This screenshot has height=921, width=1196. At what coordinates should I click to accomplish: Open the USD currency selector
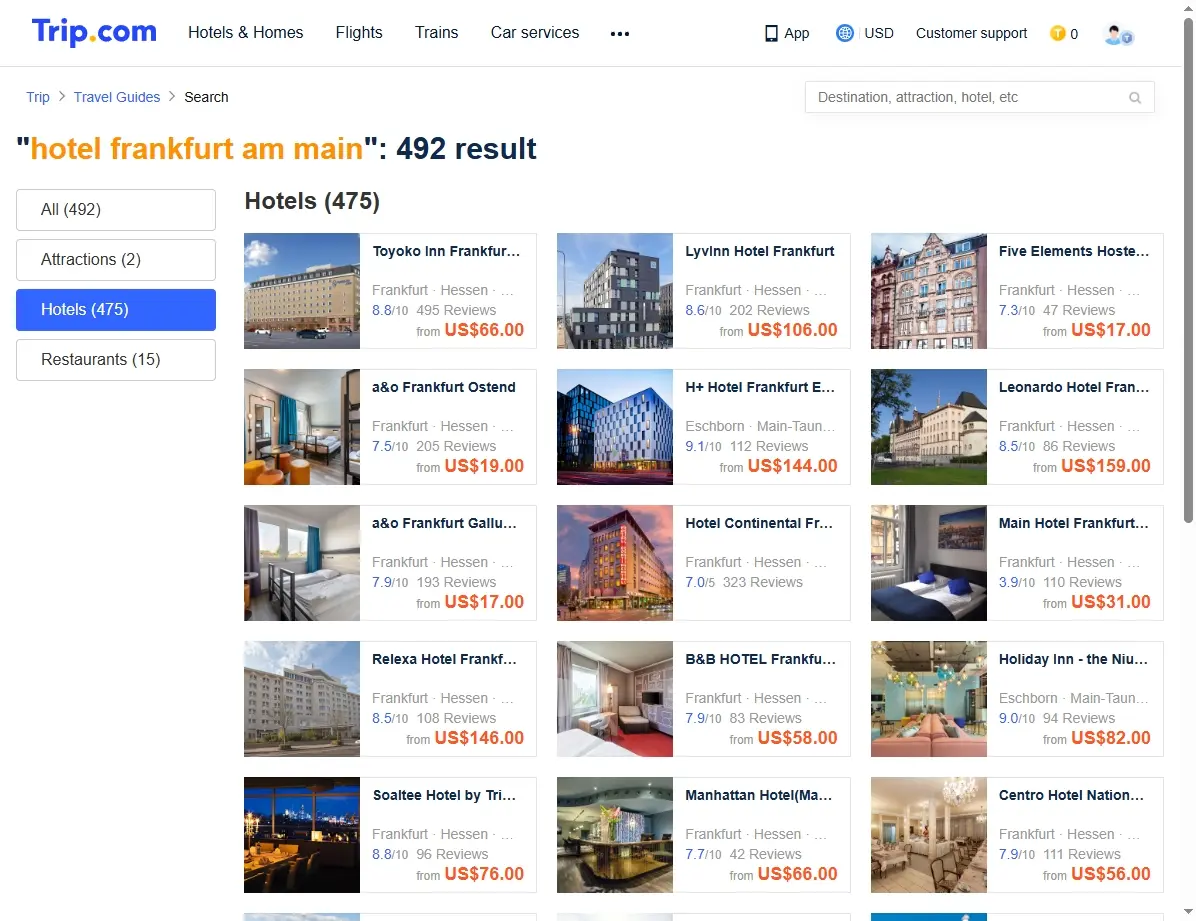click(x=879, y=33)
